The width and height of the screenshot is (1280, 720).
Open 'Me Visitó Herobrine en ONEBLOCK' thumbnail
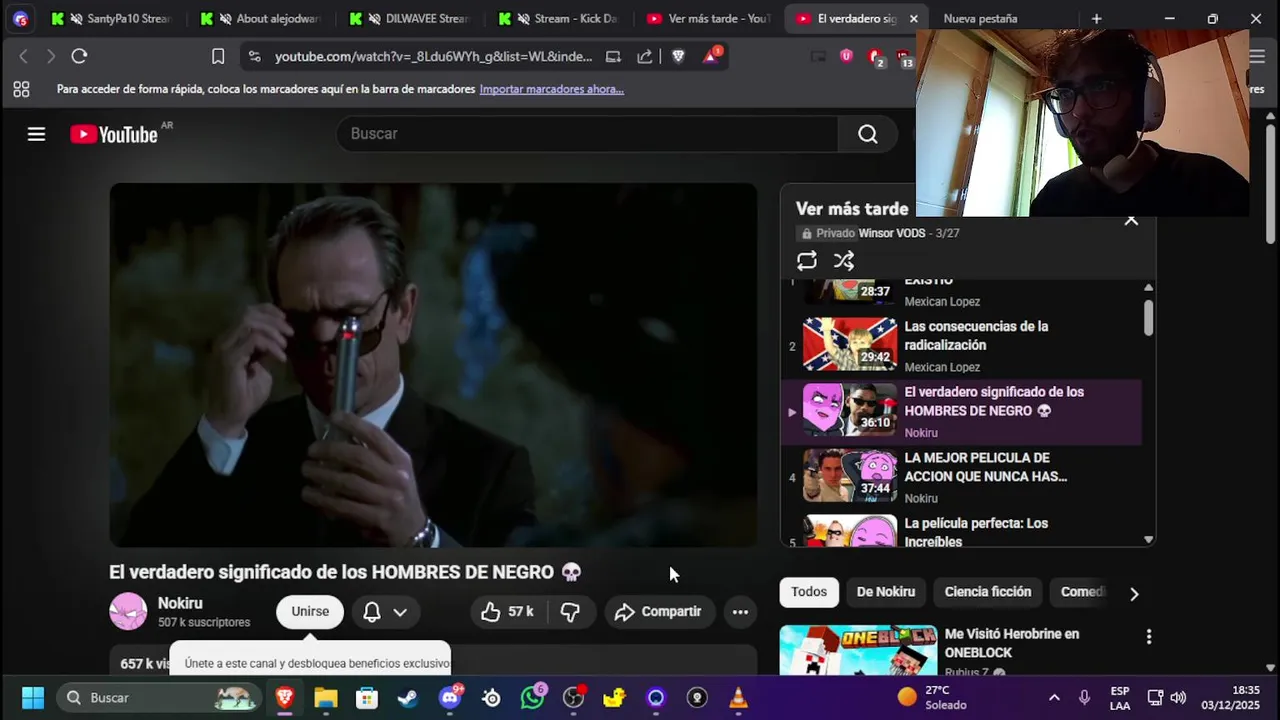tap(858, 650)
